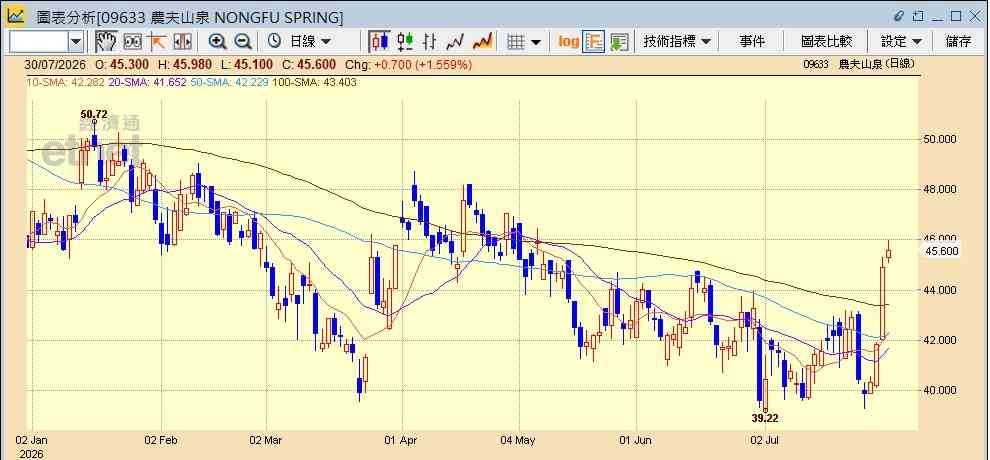Image resolution: width=990 pixels, height=460 pixels.
Task: Click the C: 45.600 close value
Action: pos(309,64)
